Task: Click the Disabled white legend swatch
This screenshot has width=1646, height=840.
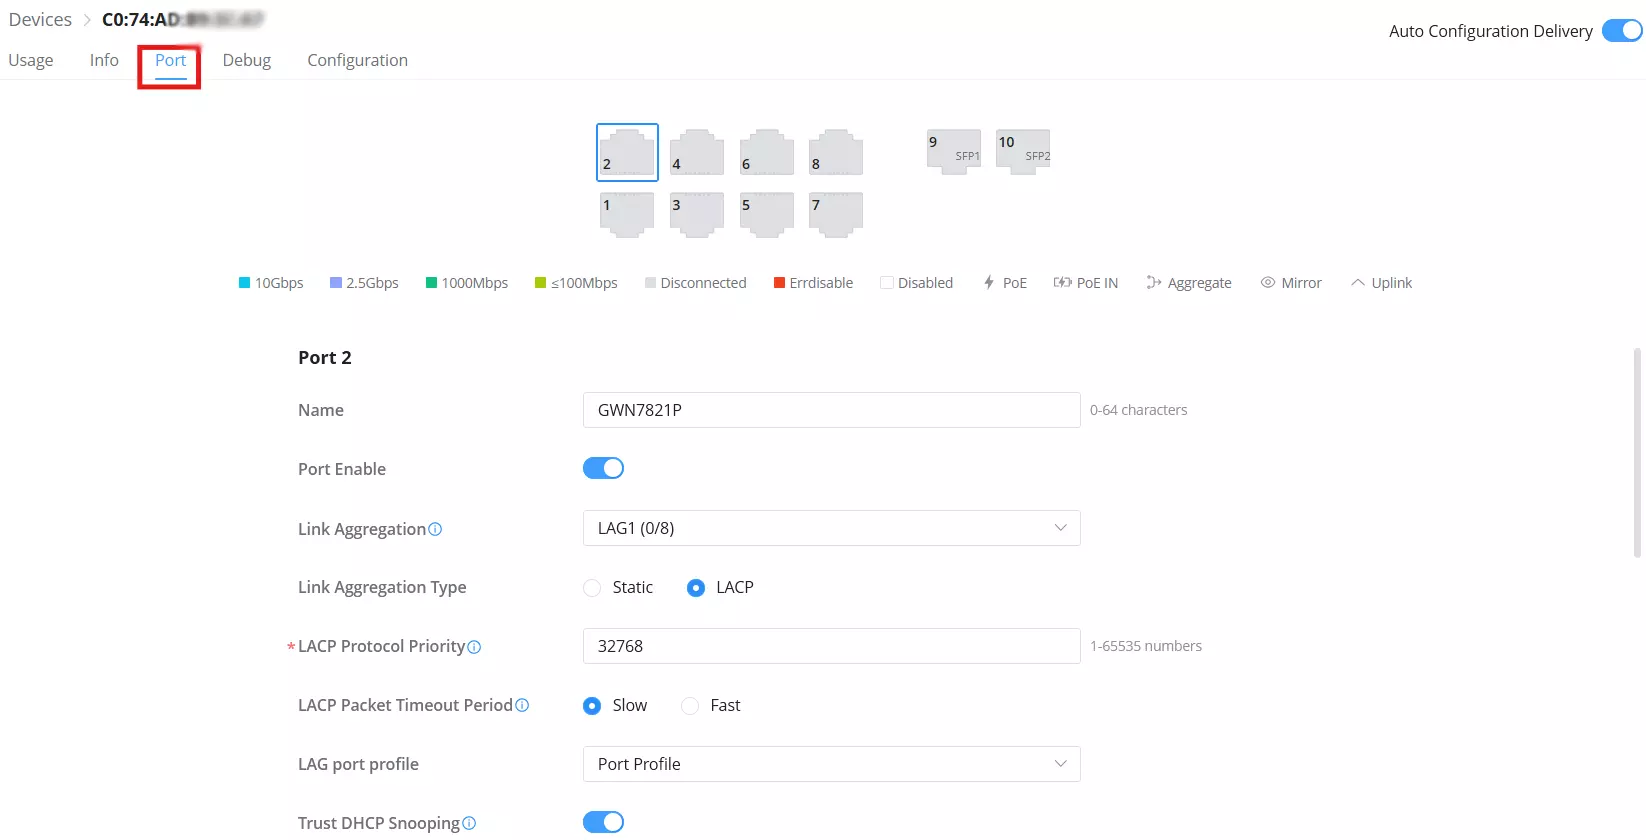Action: tap(886, 283)
